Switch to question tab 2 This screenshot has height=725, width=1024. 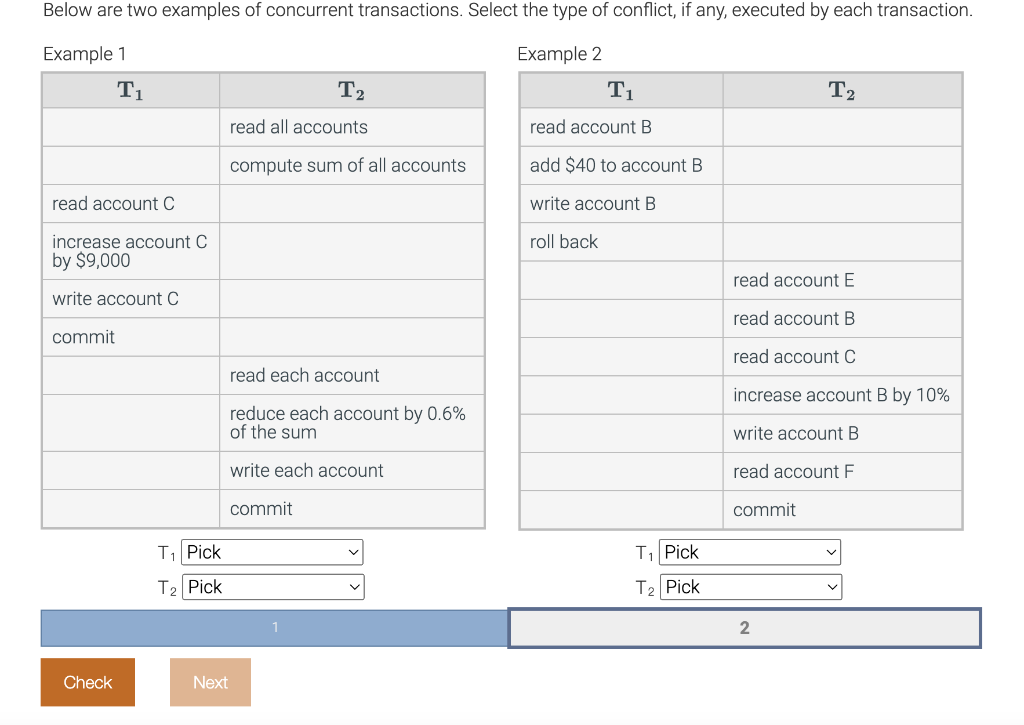click(745, 628)
